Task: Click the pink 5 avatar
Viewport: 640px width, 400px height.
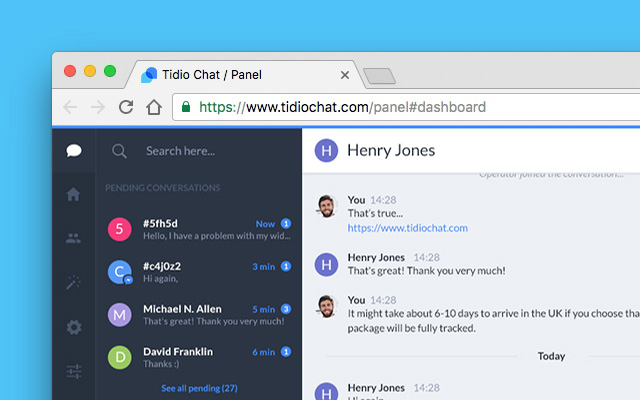Action: tap(120, 229)
